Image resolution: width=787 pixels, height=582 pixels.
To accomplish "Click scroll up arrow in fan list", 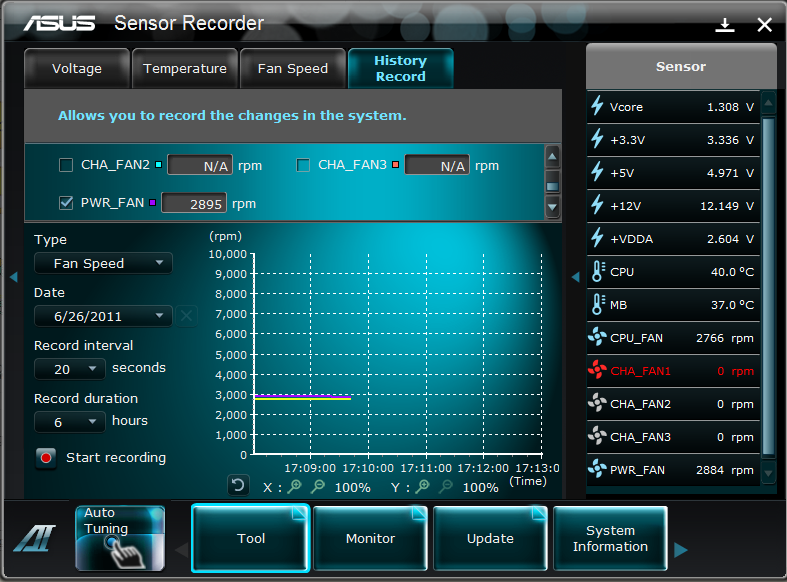I will tap(552, 157).
